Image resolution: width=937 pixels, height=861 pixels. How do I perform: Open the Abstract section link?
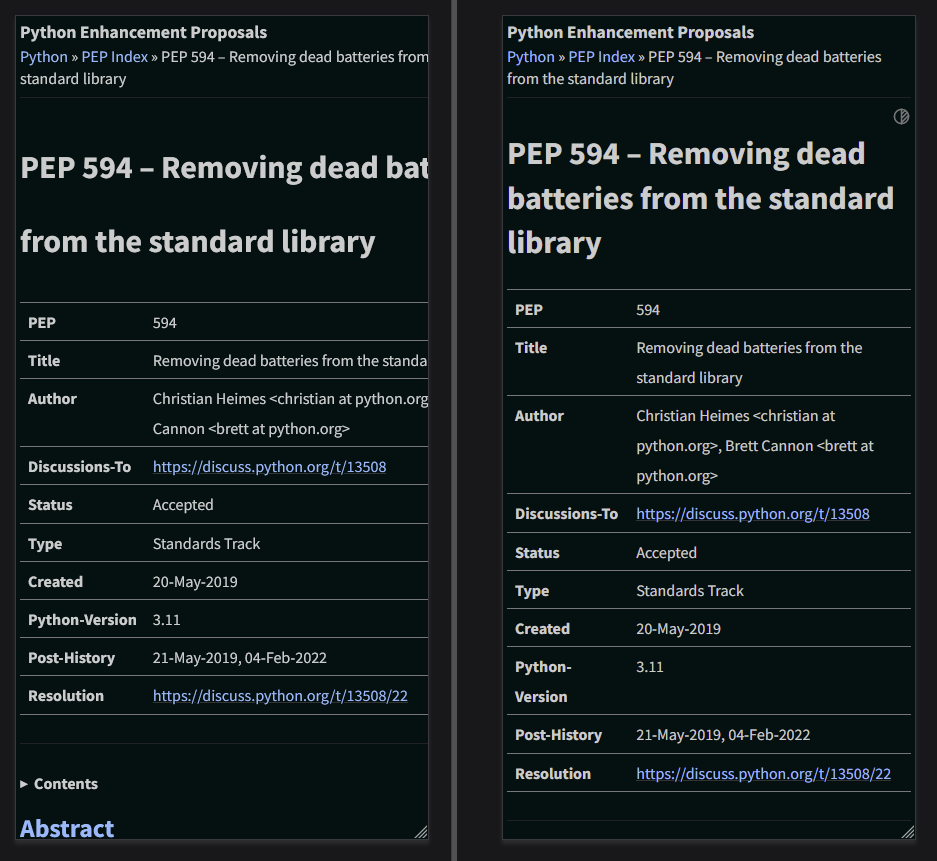point(66,829)
